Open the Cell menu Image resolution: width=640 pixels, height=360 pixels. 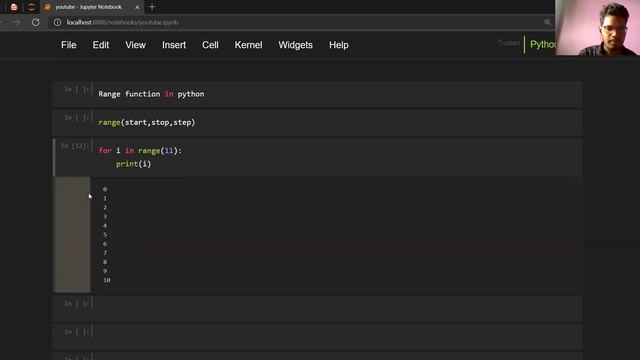click(210, 45)
